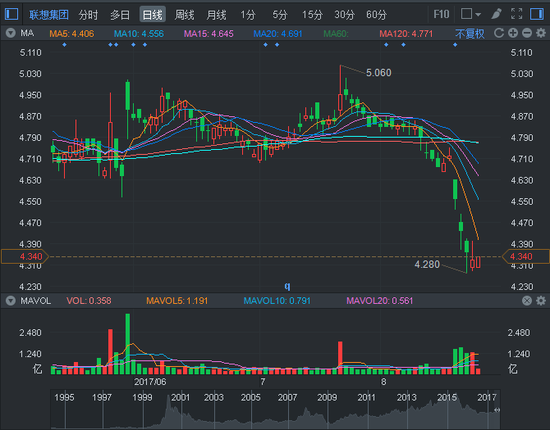Click the 4.280 low price annotation
This screenshot has height=430, width=550.
[427, 264]
